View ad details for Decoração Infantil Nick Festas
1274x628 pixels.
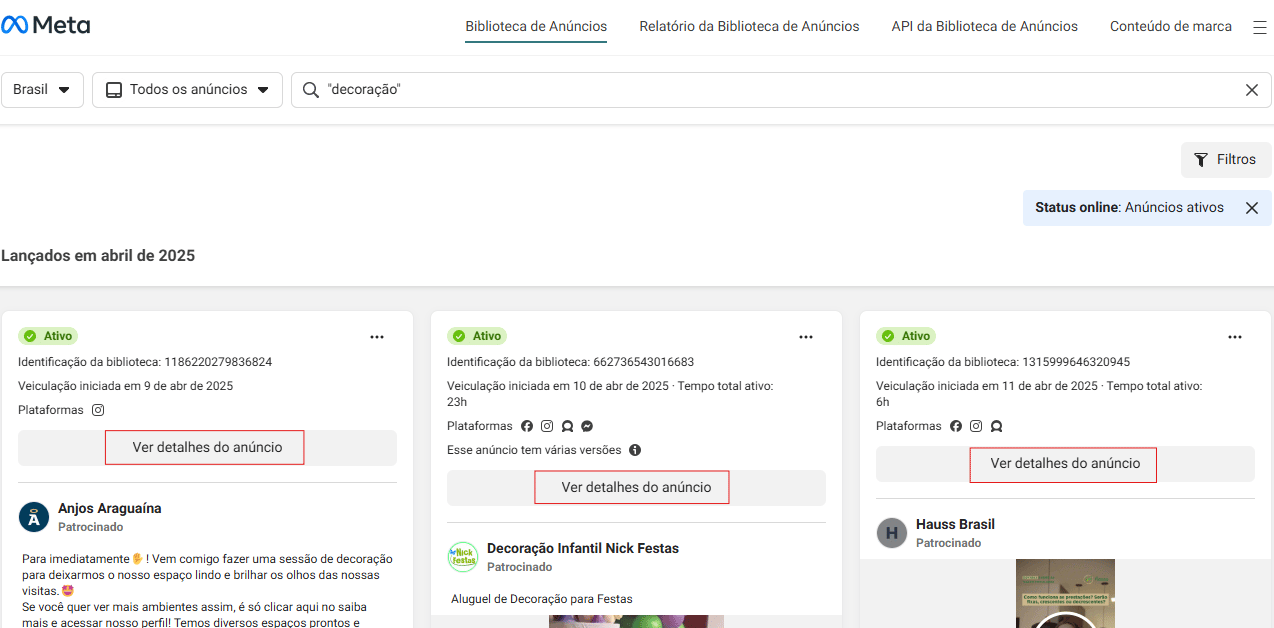tap(636, 488)
